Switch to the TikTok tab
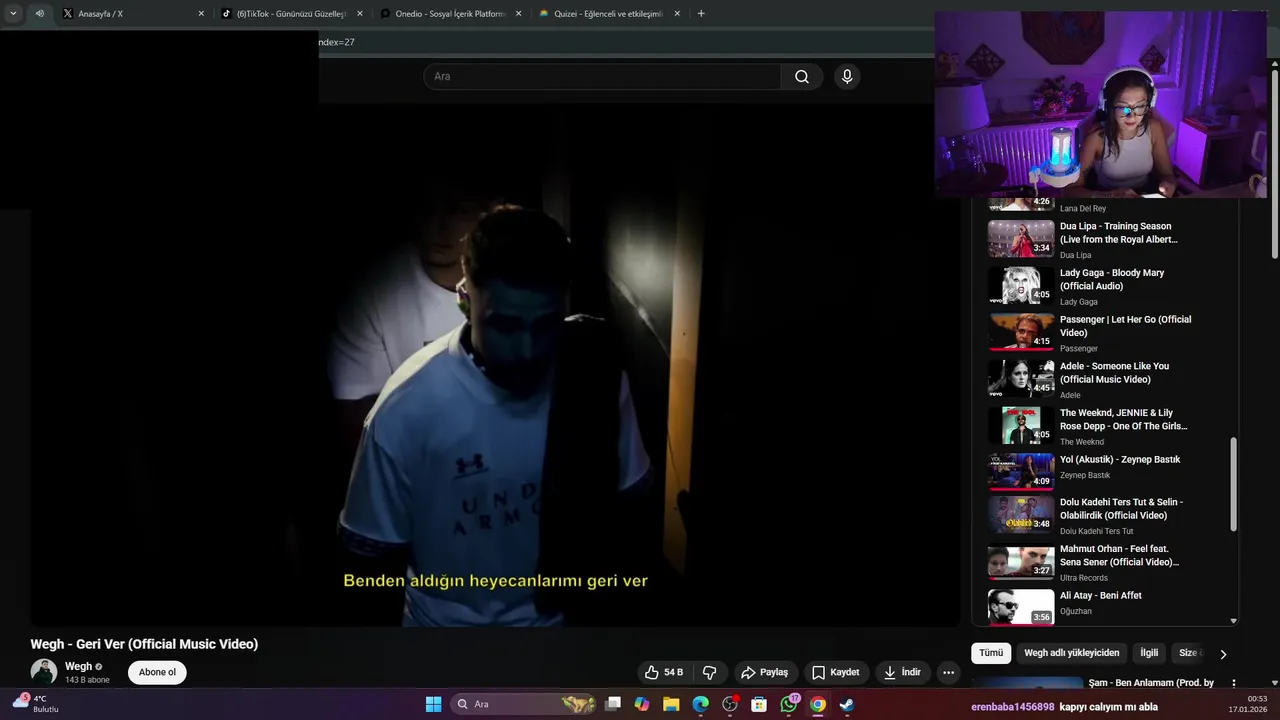This screenshot has width=1280, height=720. coord(290,14)
